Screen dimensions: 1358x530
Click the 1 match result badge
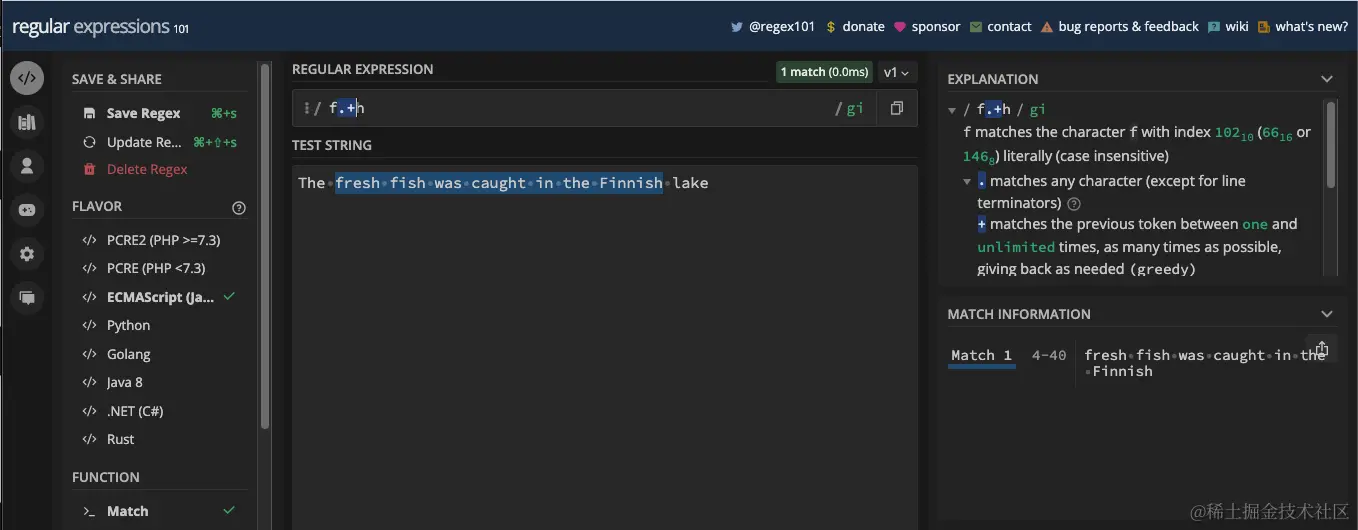(824, 72)
